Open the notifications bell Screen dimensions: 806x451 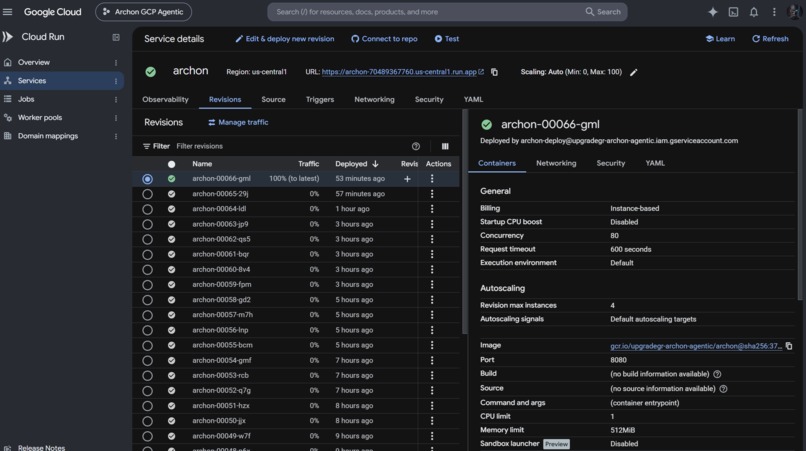754,12
